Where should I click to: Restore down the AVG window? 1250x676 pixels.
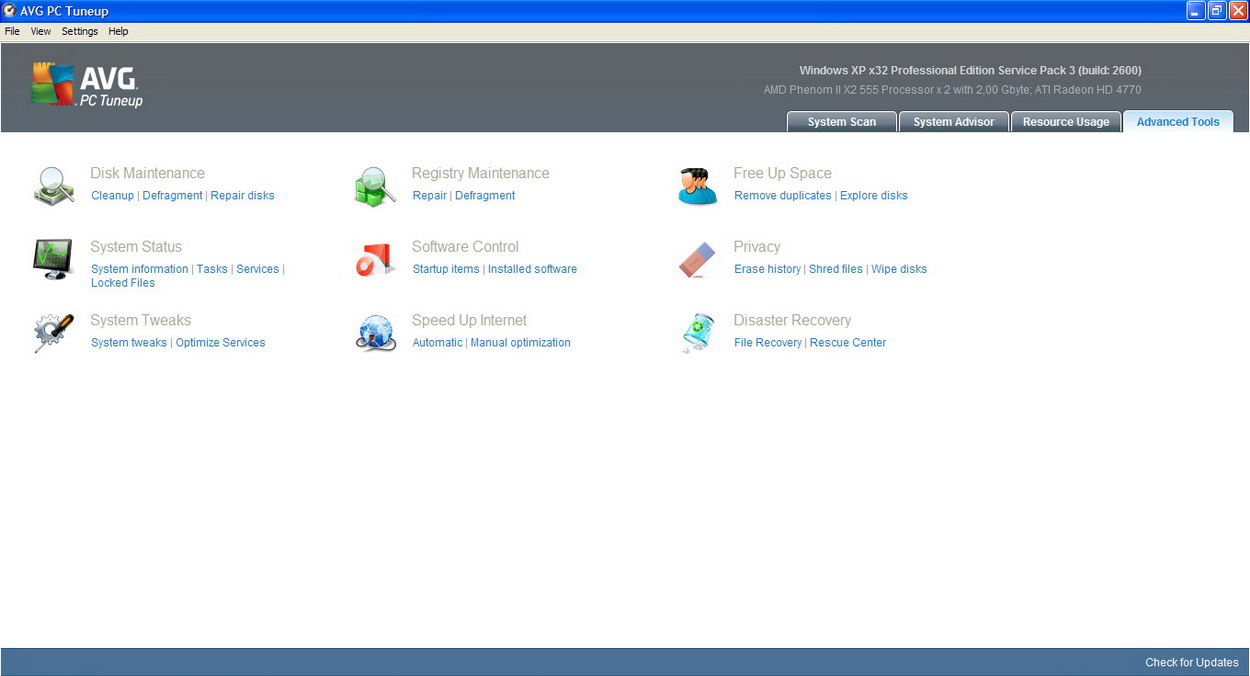point(1217,11)
